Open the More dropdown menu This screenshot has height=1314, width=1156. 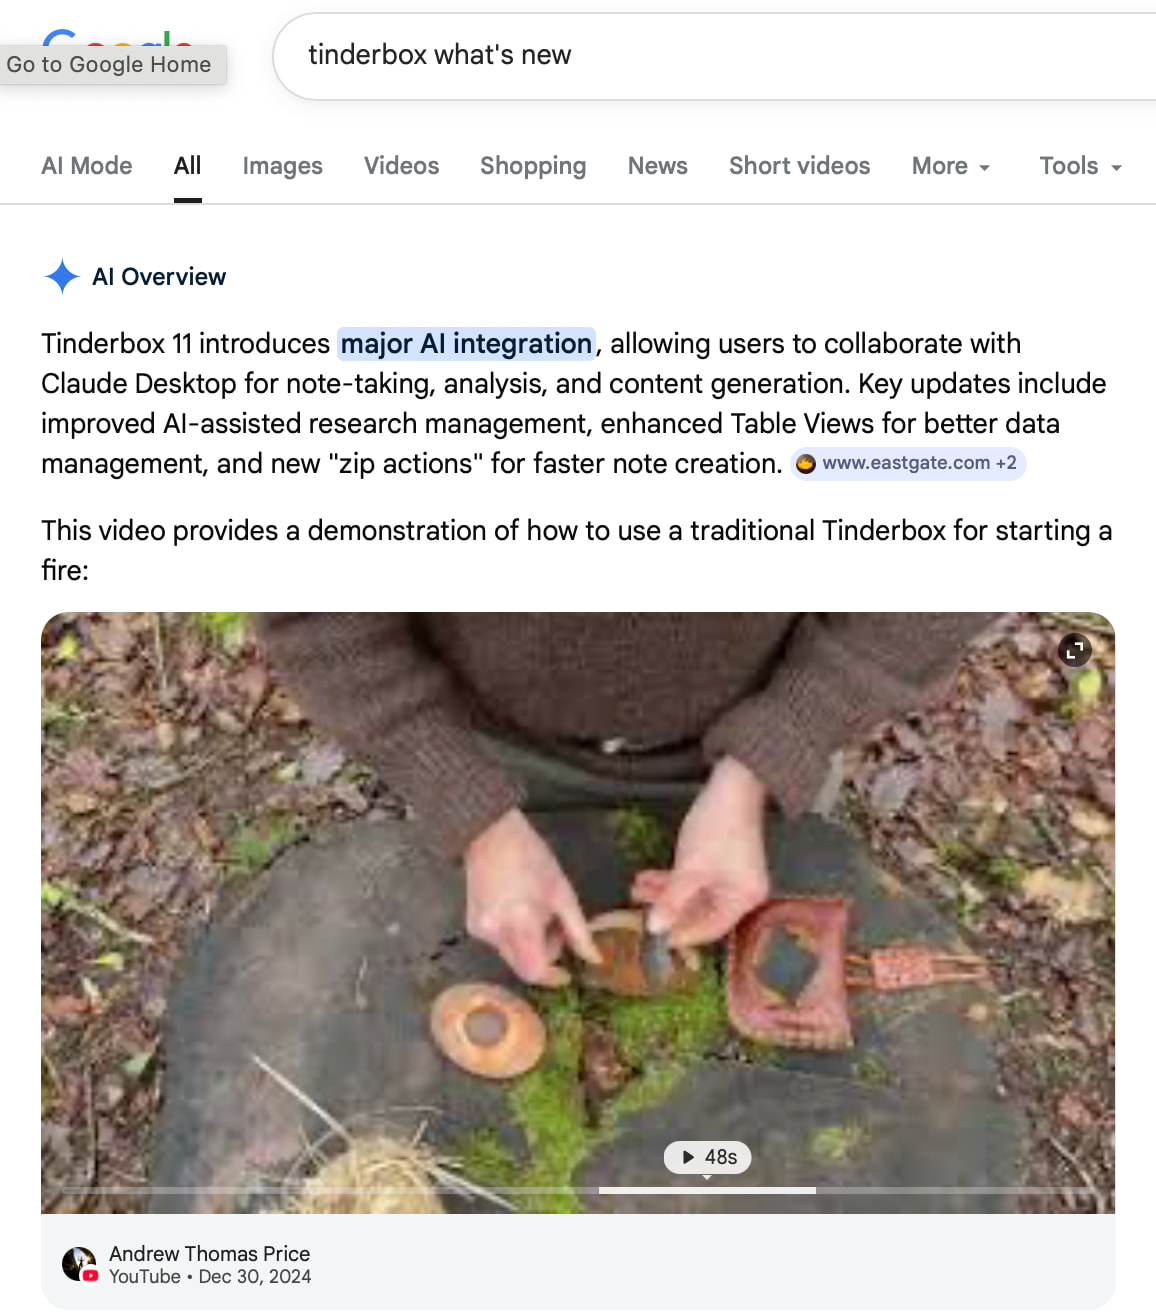tap(950, 166)
